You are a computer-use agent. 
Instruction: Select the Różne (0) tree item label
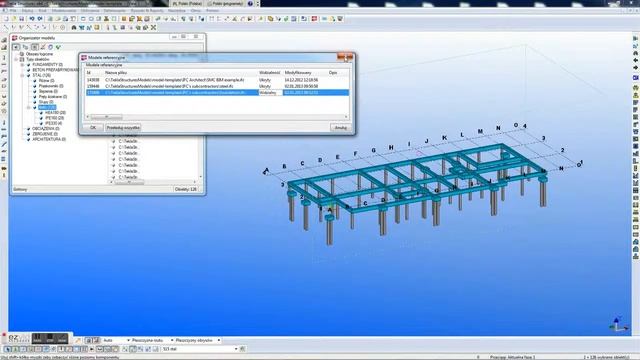[x=46, y=81]
